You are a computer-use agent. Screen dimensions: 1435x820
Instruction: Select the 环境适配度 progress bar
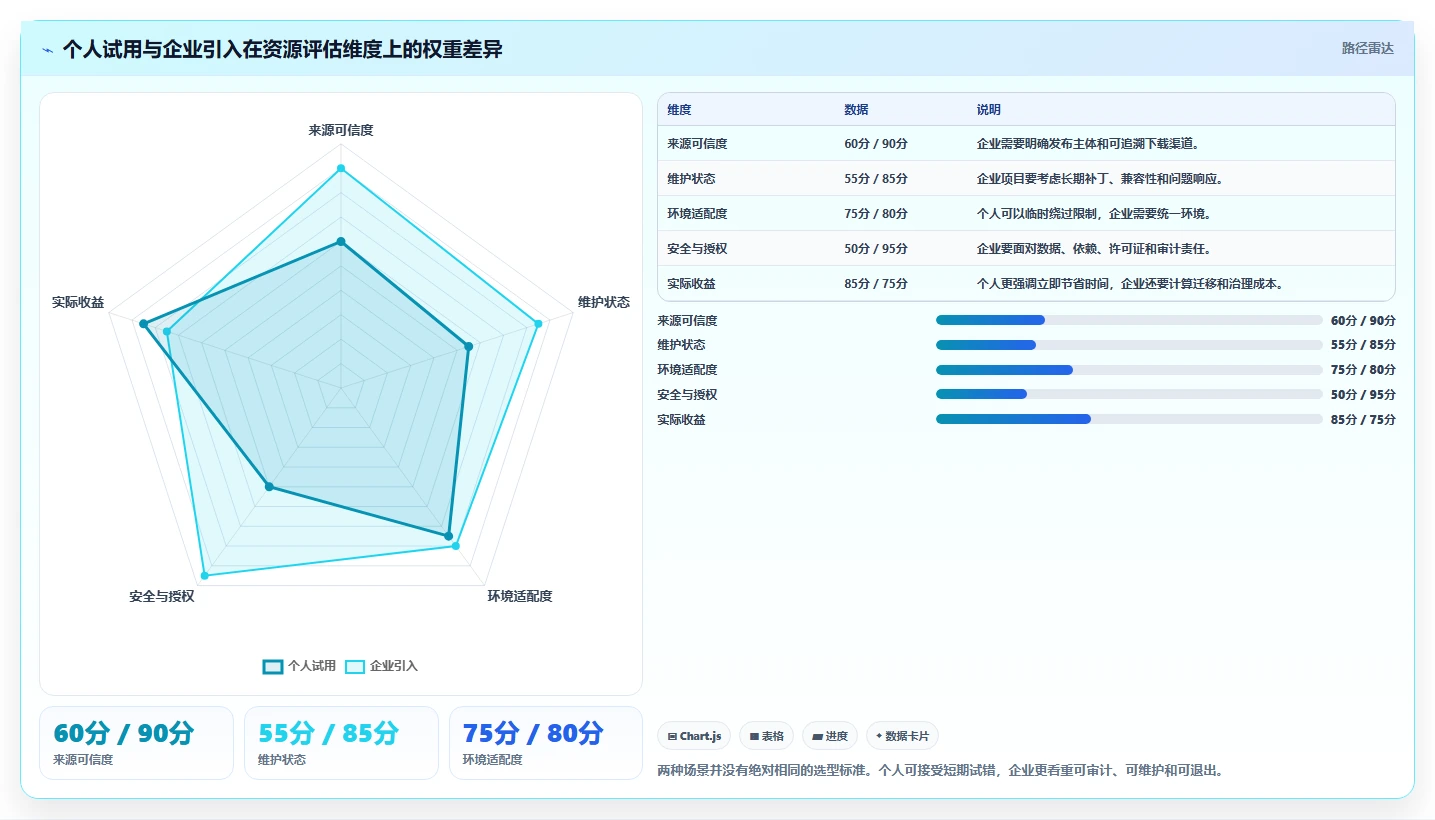pos(1129,370)
